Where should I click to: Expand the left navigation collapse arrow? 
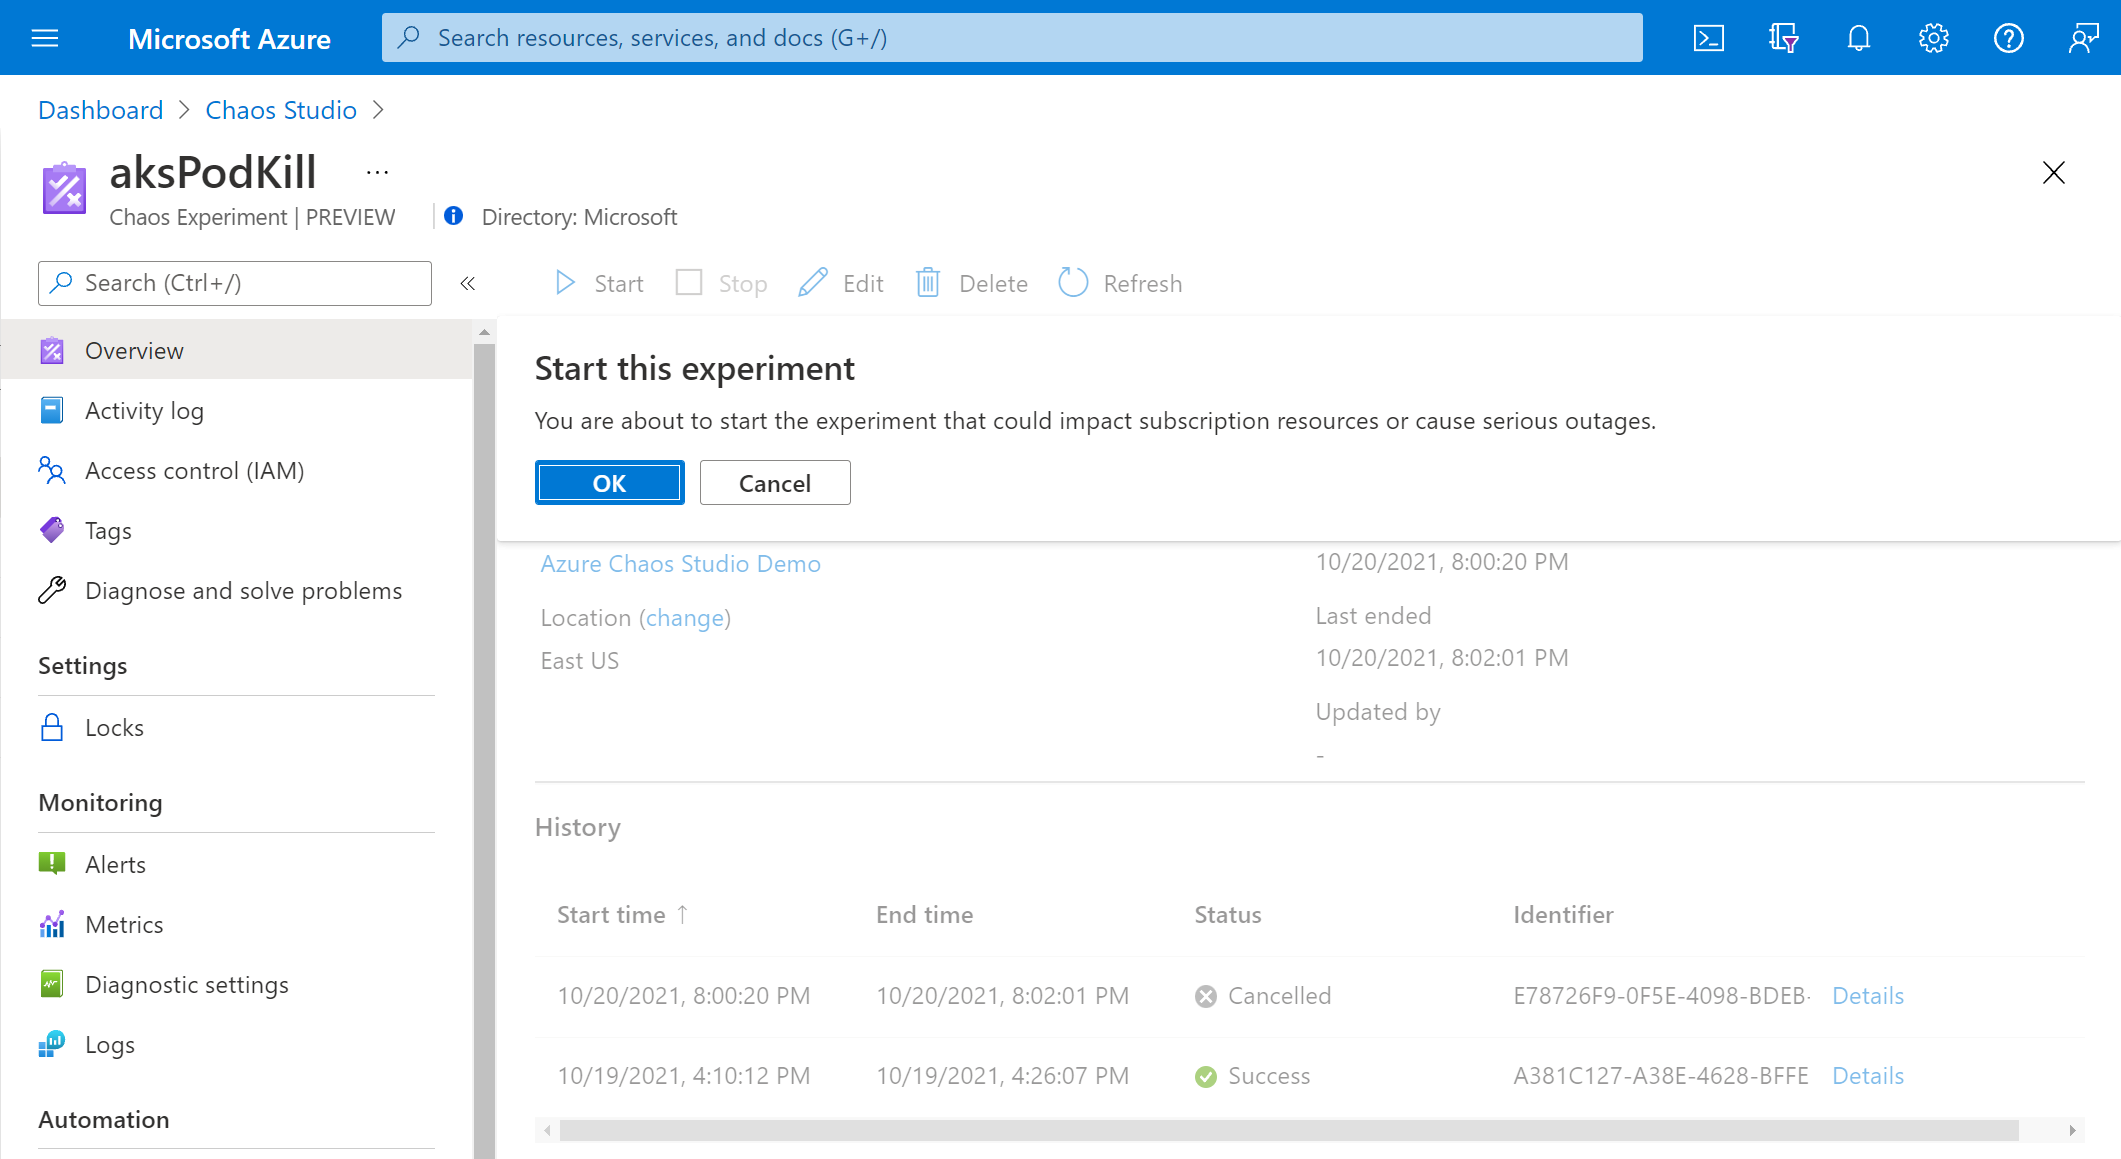point(467,284)
